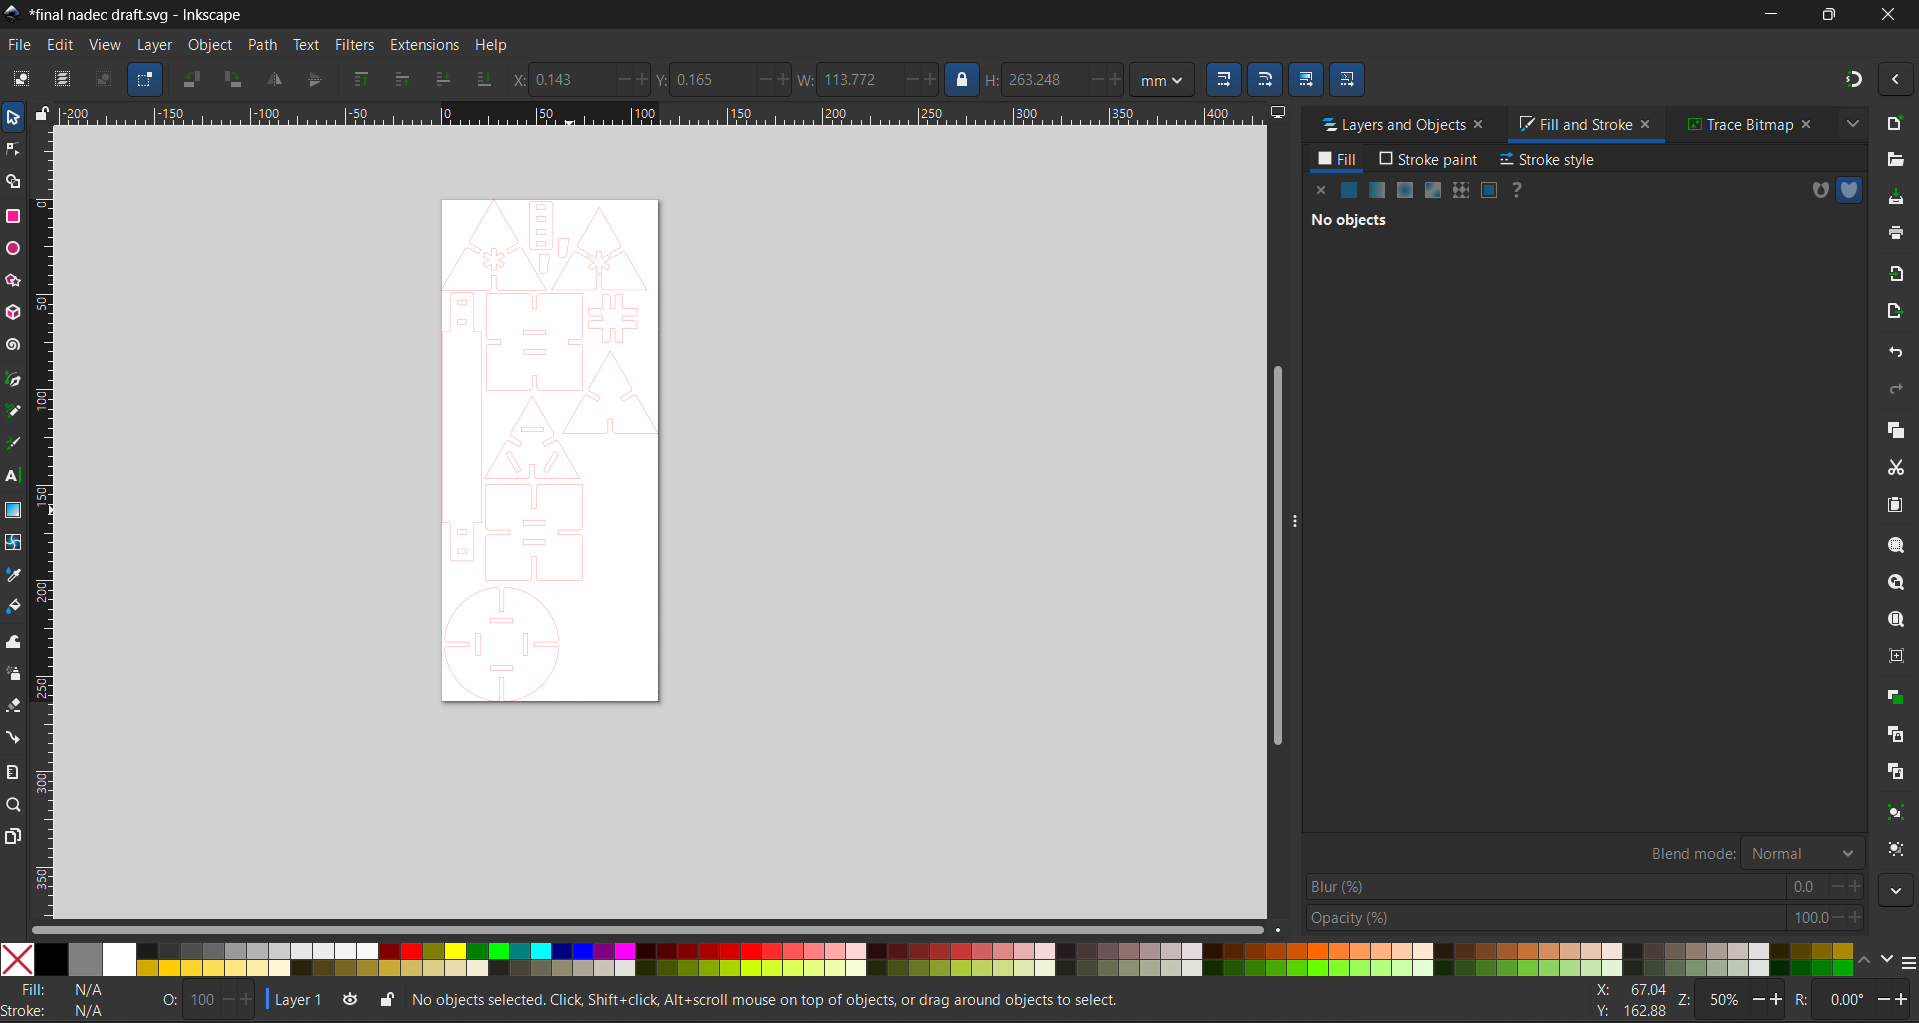Pick the Bezier pen tool
Image resolution: width=1919 pixels, height=1023 pixels.
pyautogui.click(x=13, y=380)
